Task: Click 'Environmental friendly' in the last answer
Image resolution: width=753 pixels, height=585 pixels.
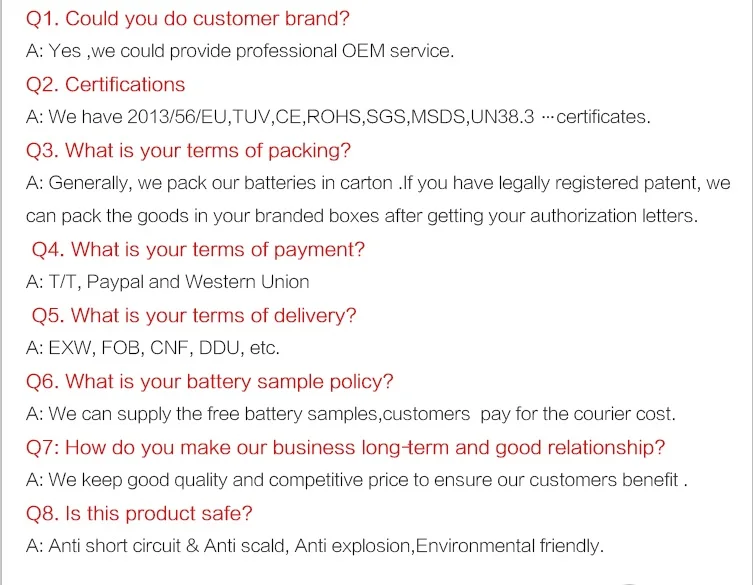Action: pos(508,546)
